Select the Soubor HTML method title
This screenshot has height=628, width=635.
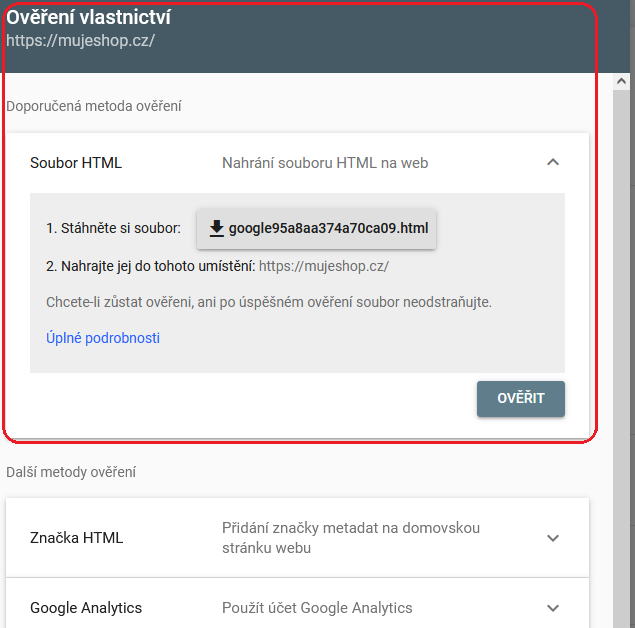point(76,163)
